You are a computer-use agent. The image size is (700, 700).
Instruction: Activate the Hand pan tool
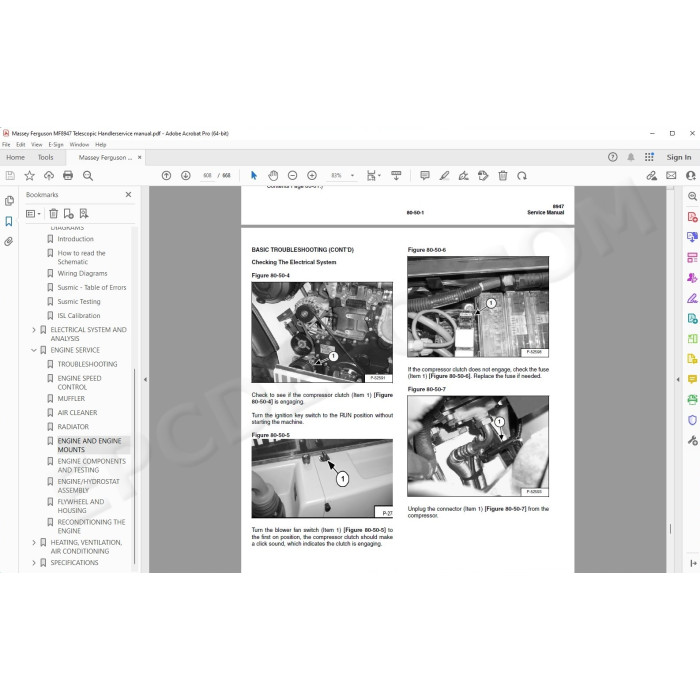click(x=273, y=175)
